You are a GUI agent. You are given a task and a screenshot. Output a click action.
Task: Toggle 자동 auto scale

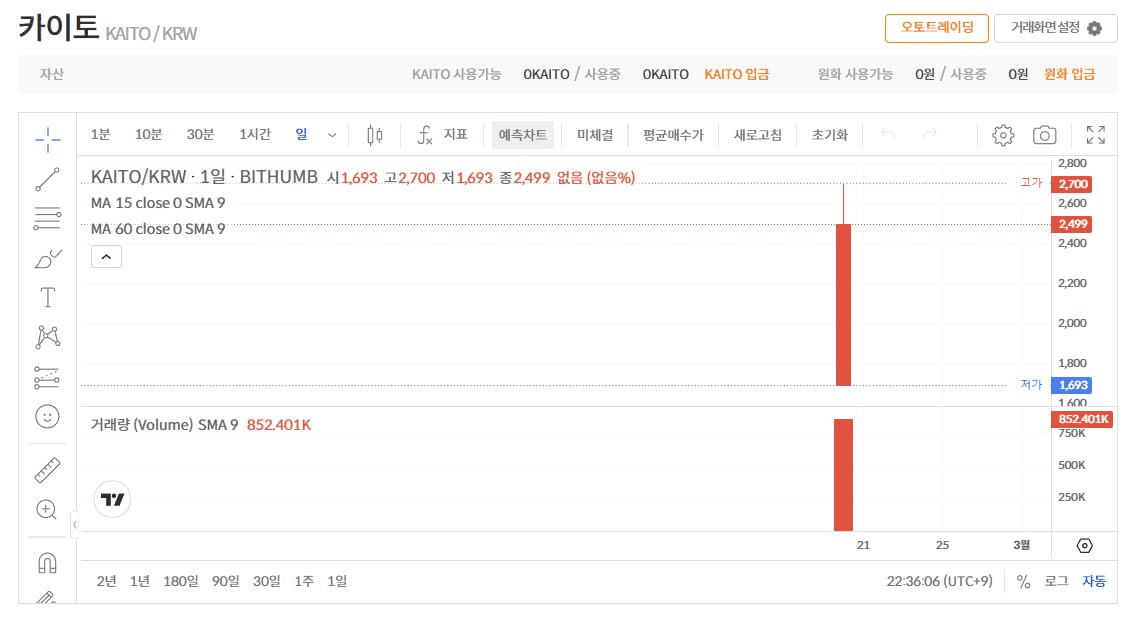(1094, 581)
